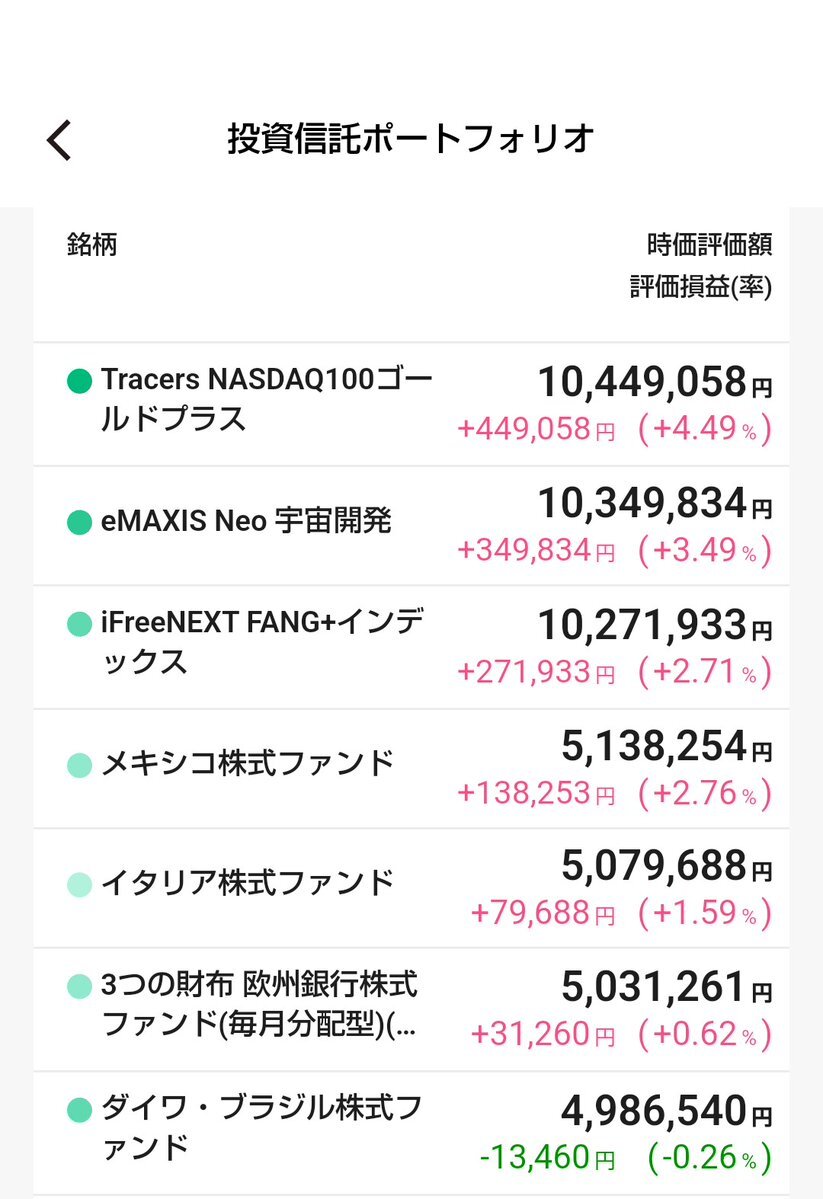The height and width of the screenshot is (1199, 823).
Task: Click the メキシコ株式ファンド color dot
Action: [79, 766]
